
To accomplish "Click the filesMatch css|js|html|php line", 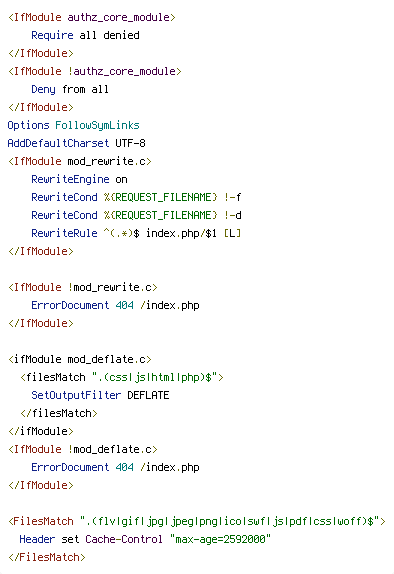I will pyautogui.click(x=122, y=377).
